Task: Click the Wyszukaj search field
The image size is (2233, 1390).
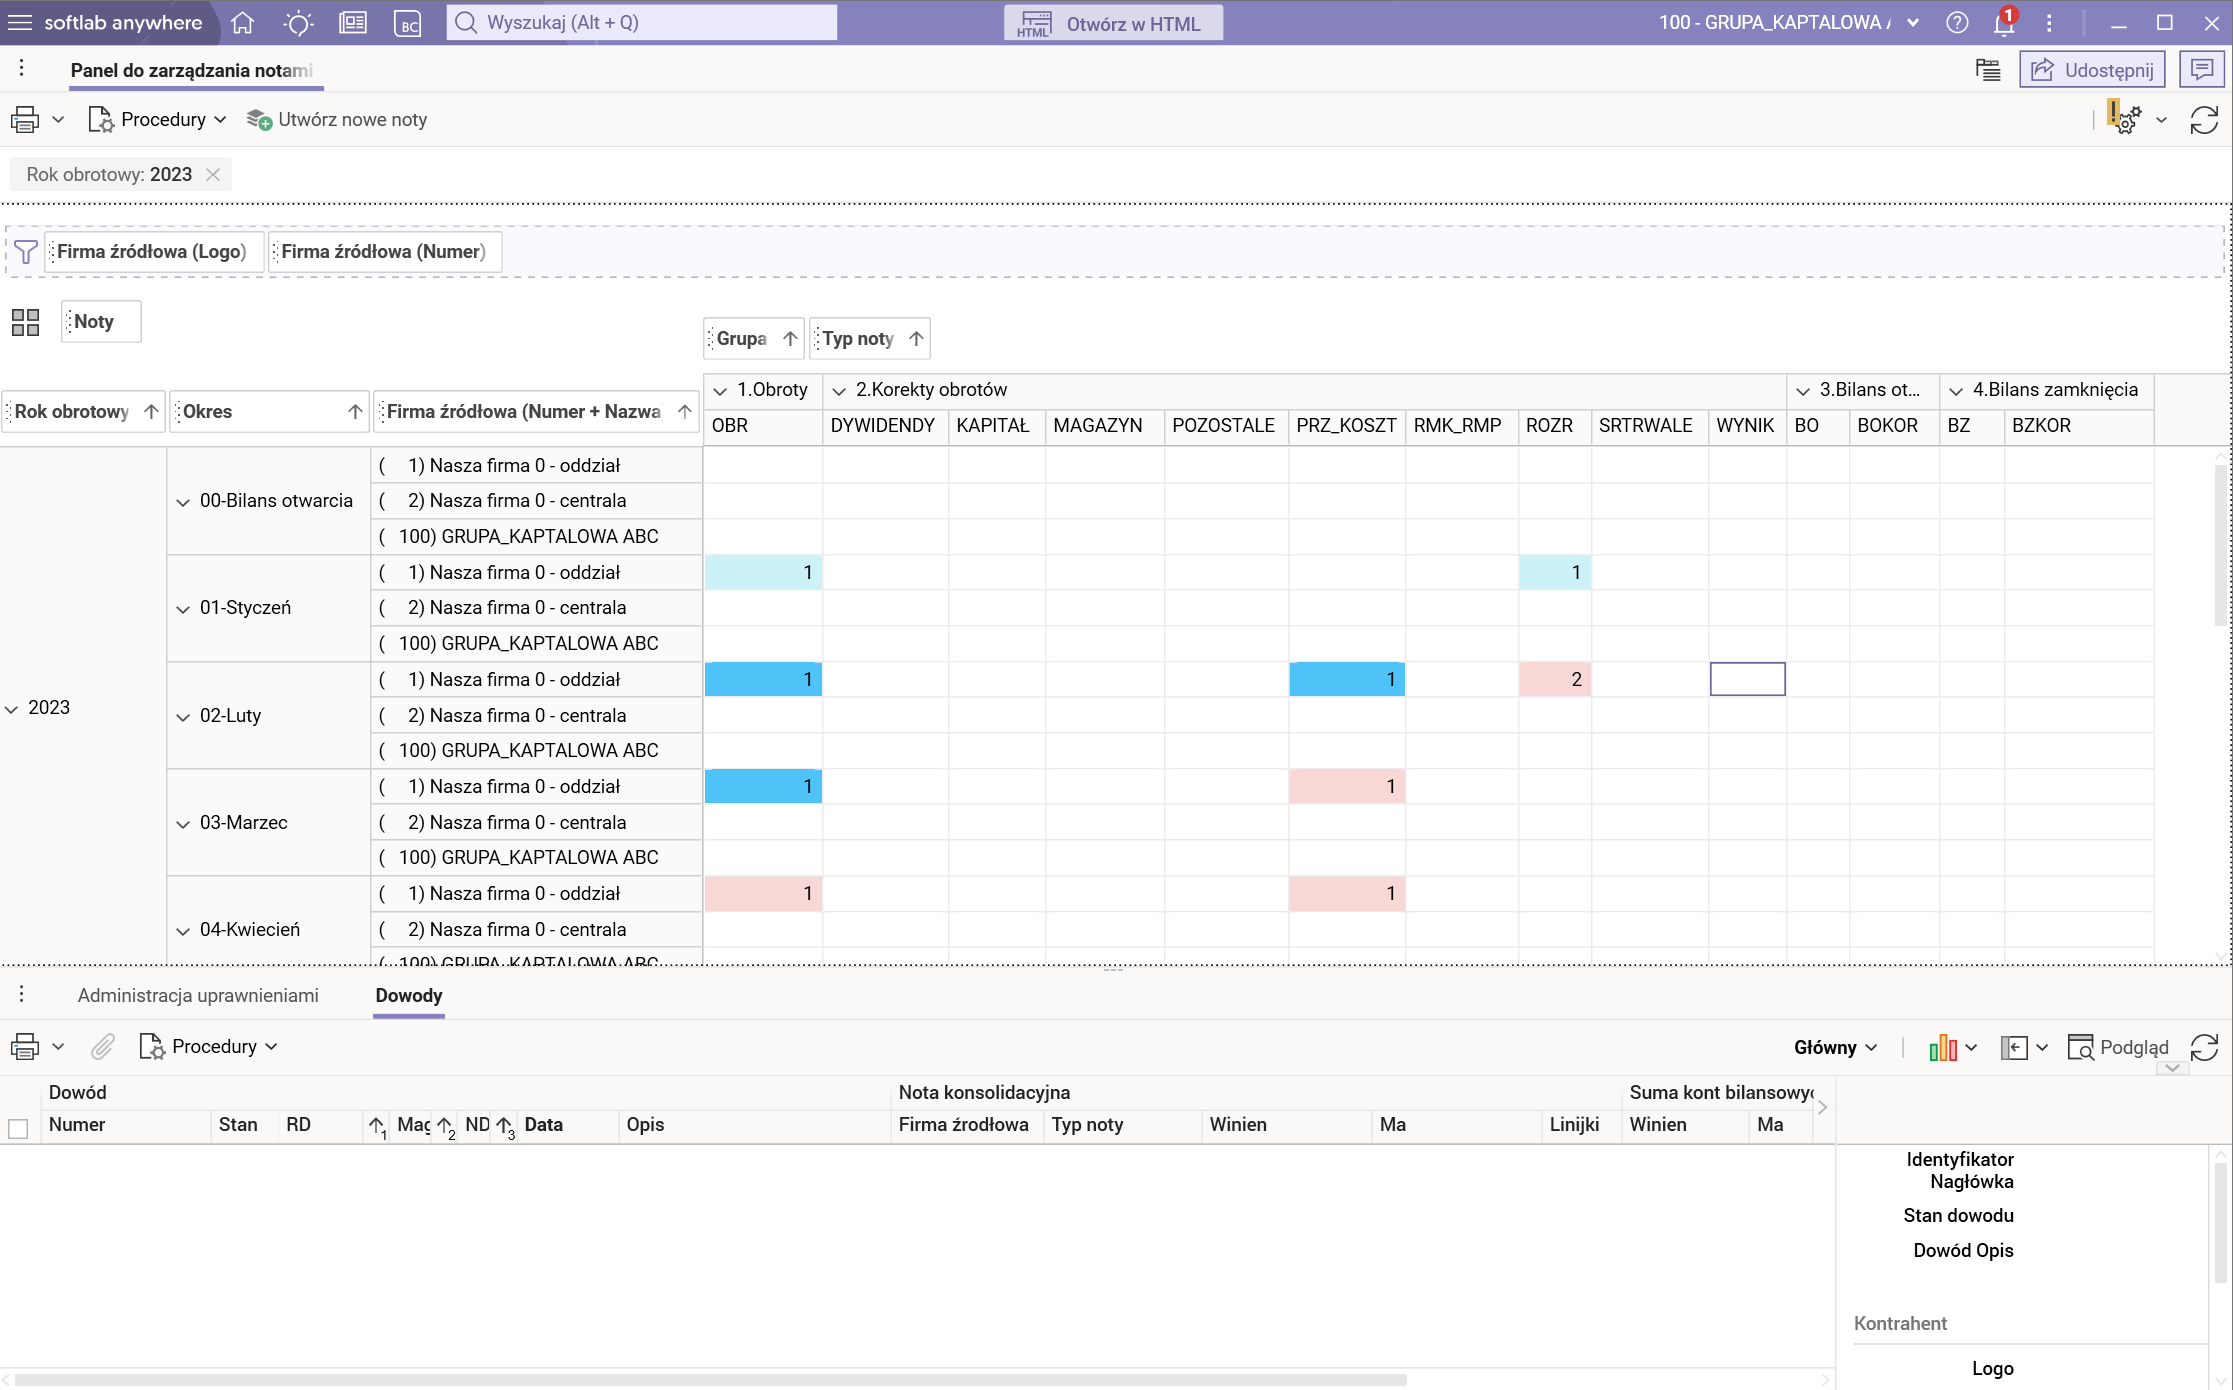Action: coord(642,22)
